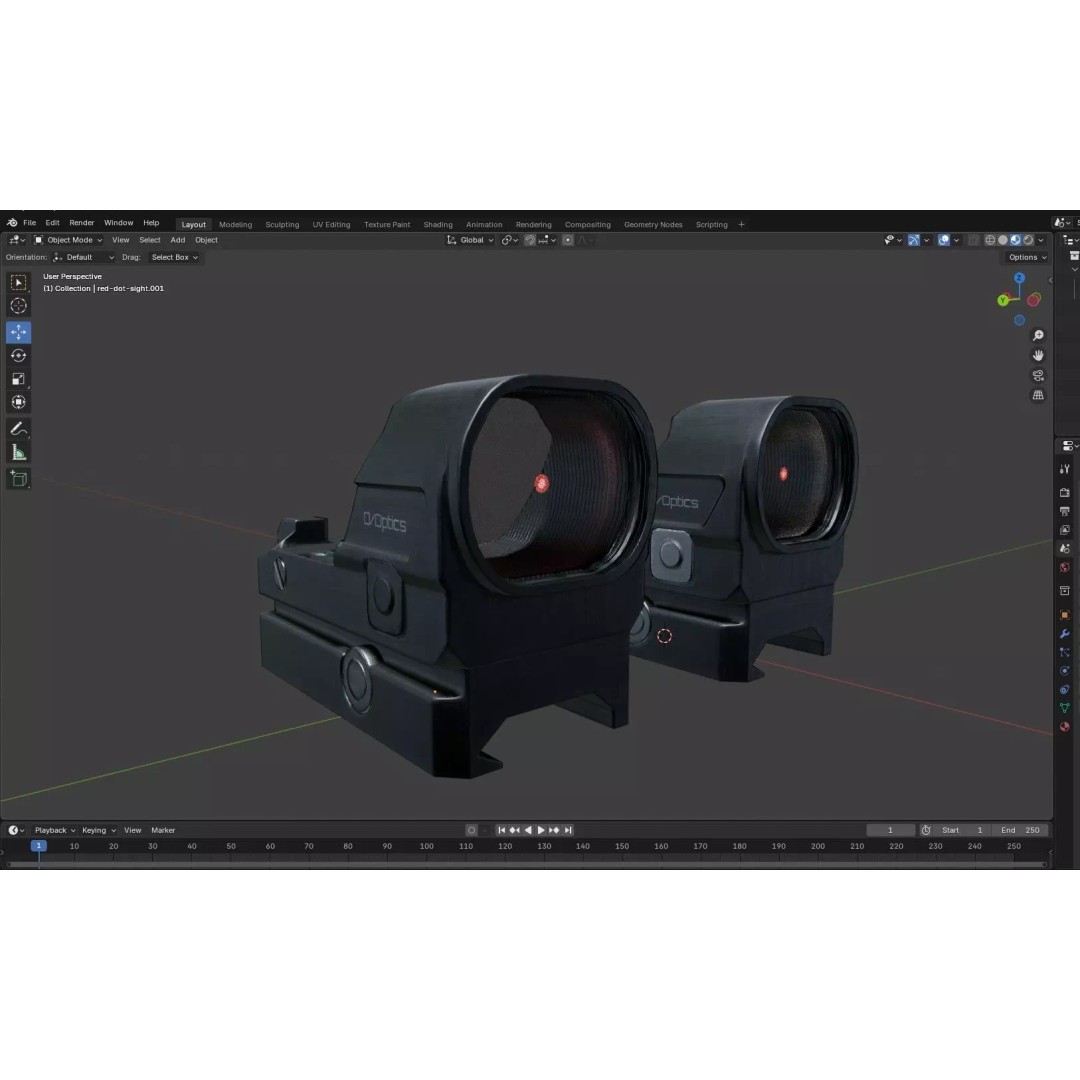Click the pan view hand icon
1080x1080 pixels.
tap(1038, 355)
